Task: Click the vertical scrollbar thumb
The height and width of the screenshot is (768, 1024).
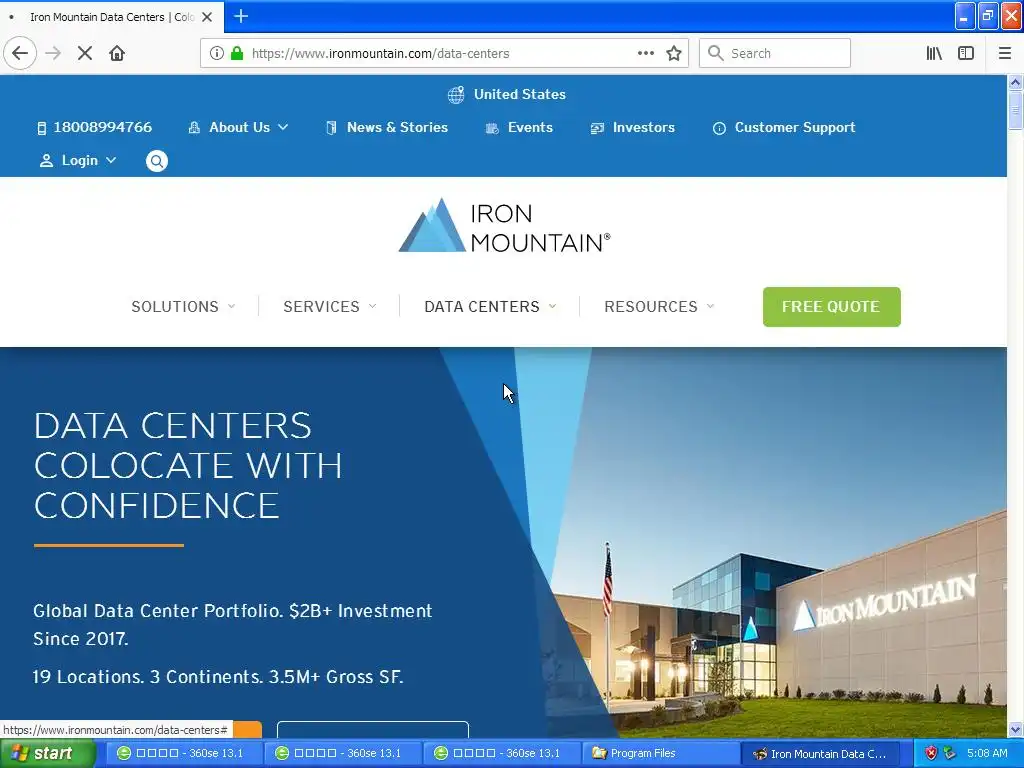Action: pos(1015,110)
